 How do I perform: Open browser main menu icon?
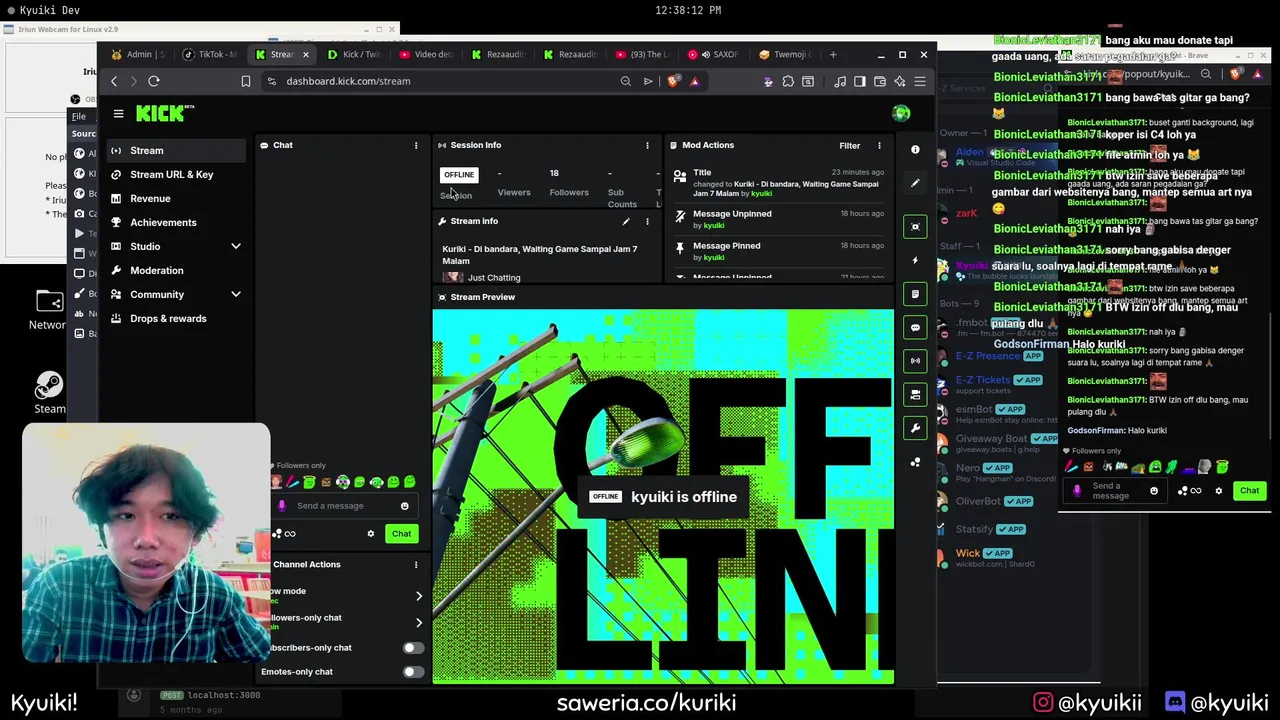(920, 81)
